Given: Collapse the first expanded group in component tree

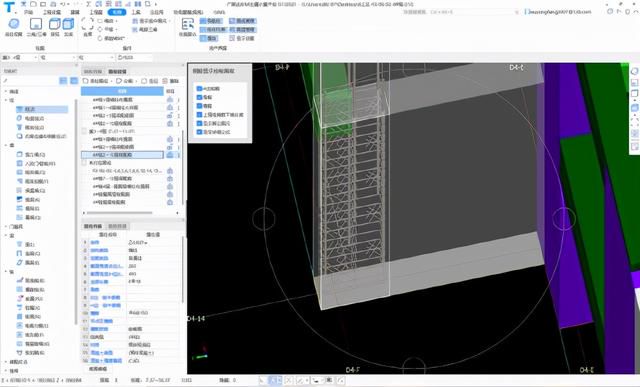Looking at the screenshot, I should pyautogui.click(x=6, y=100).
